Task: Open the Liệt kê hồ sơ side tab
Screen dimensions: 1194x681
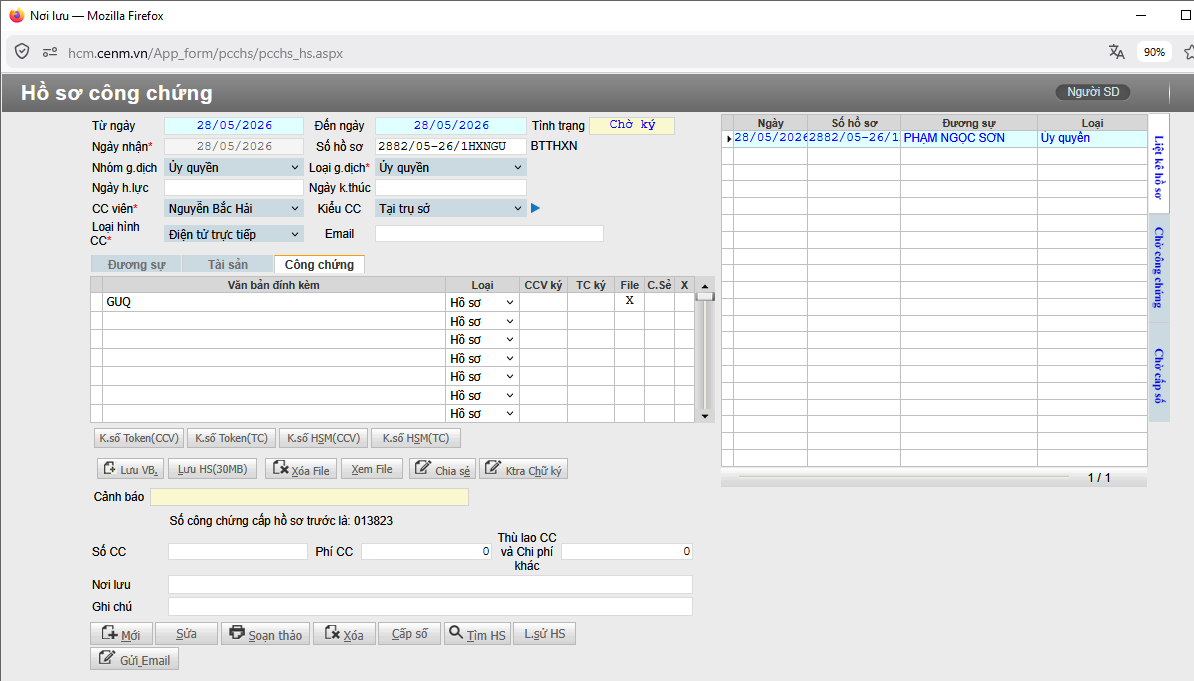Action: pos(1158,166)
